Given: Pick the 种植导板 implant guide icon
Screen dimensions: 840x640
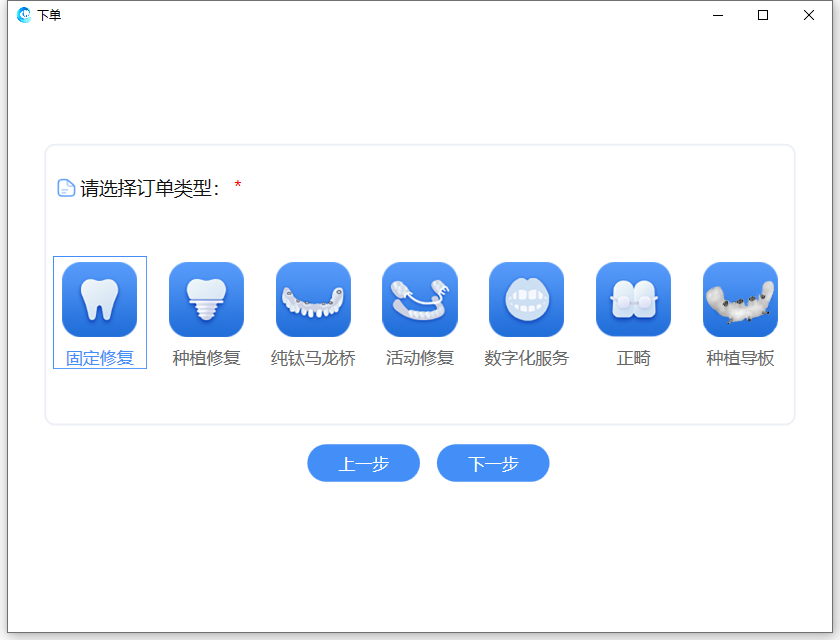Looking at the screenshot, I should pyautogui.click(x=740, y=299).
